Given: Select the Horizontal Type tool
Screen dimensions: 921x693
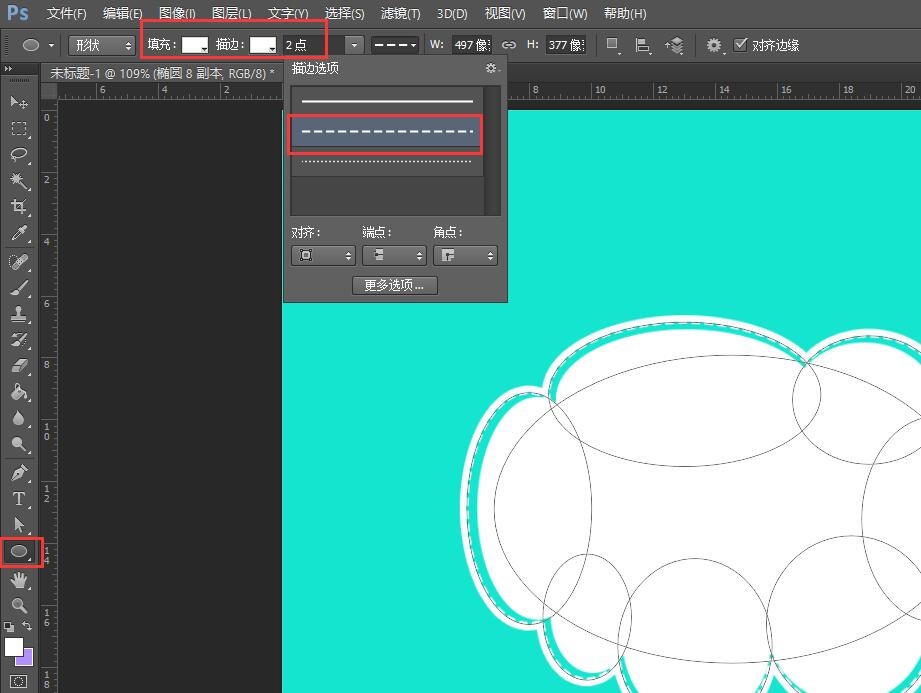Looking at the screenshot, I should pos(19,498).
